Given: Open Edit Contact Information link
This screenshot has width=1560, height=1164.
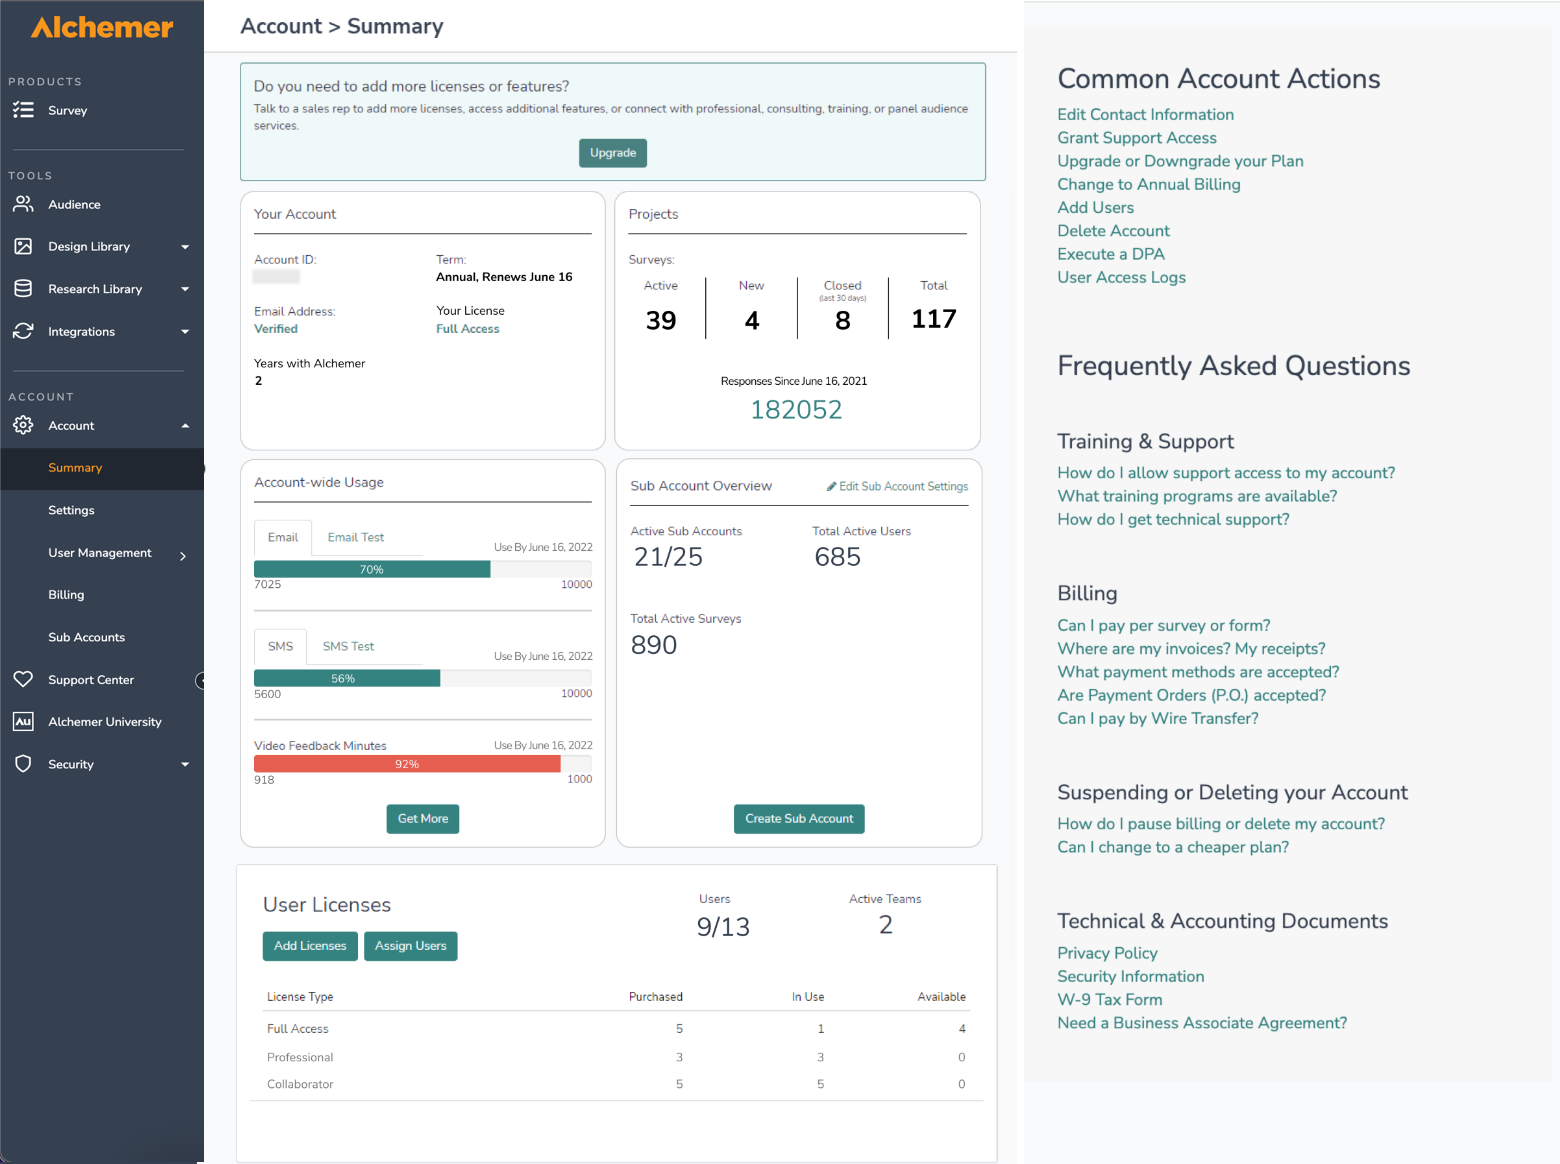Looking at the screenshot, I should pos(1146,115).
